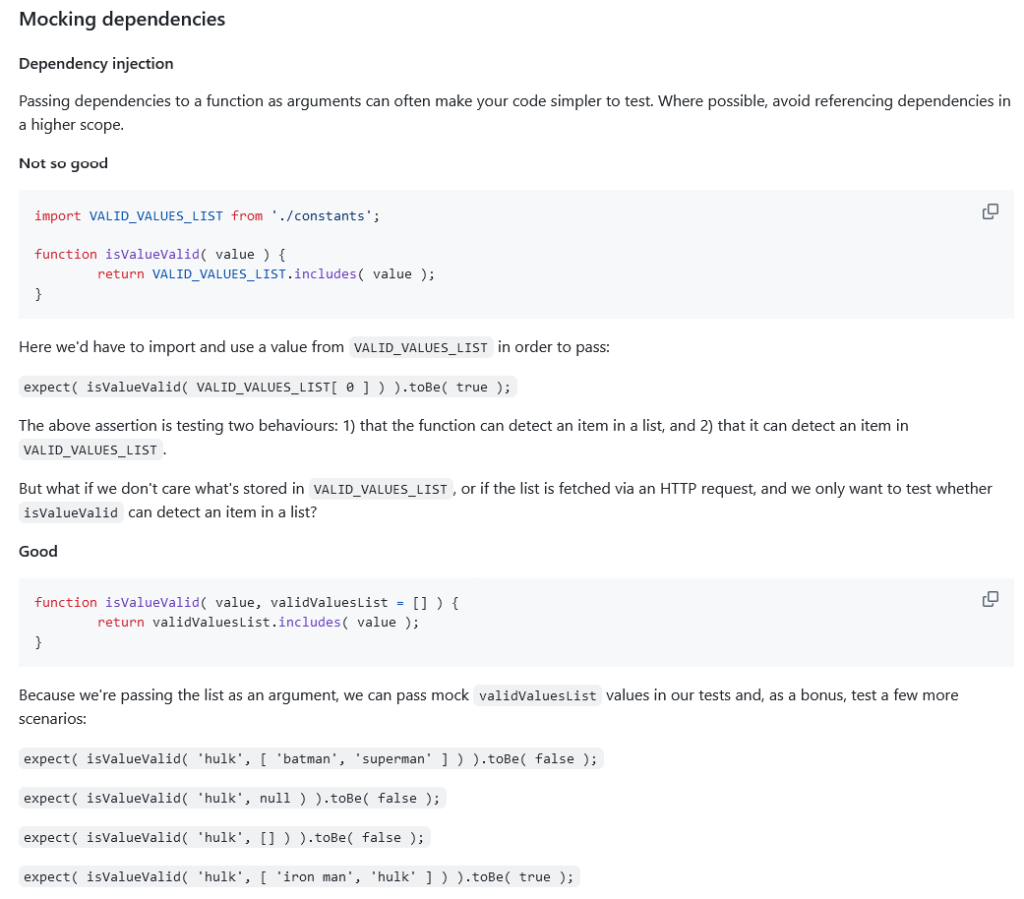This screenshot has width=1024, height=899.
Task: Click the 'Mocking dependencies' heading
Action: click(x=122, y=19)
